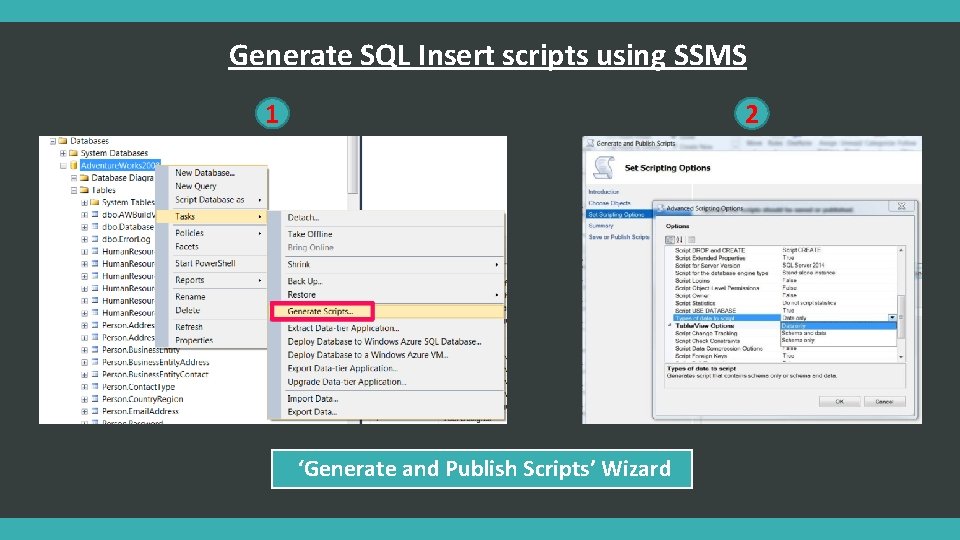Choose Import Data... in Tasks submenu
The height and width of the screenshot is (540, 960).
313,399
